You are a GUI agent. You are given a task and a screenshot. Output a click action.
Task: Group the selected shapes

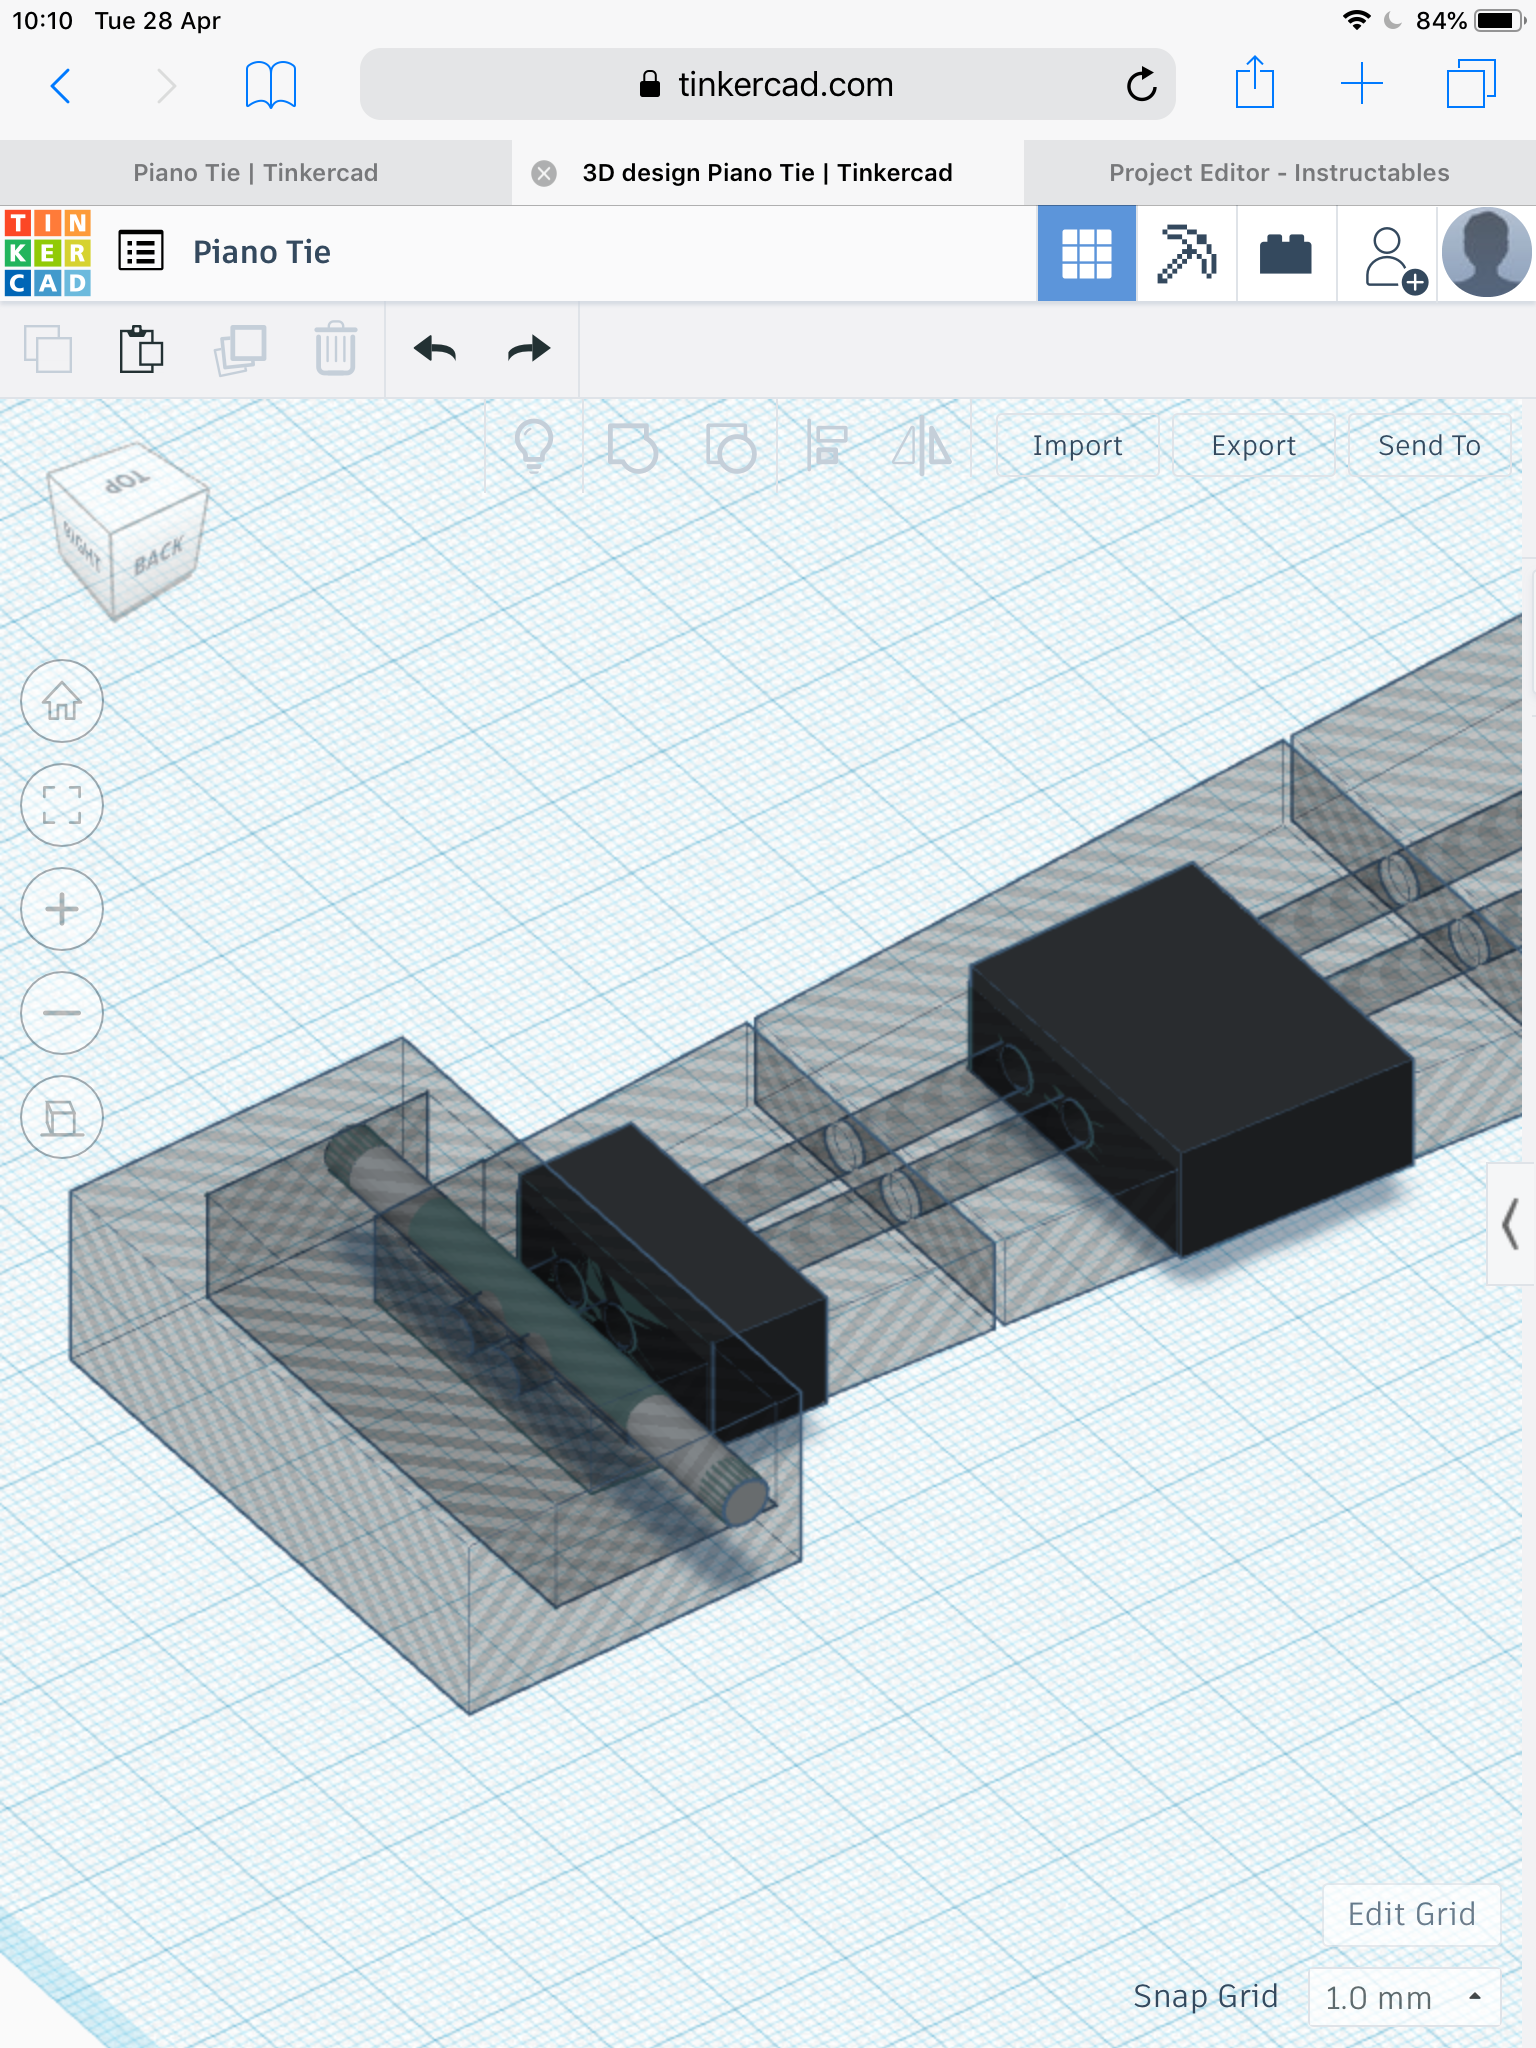click(x=632, y=447)
